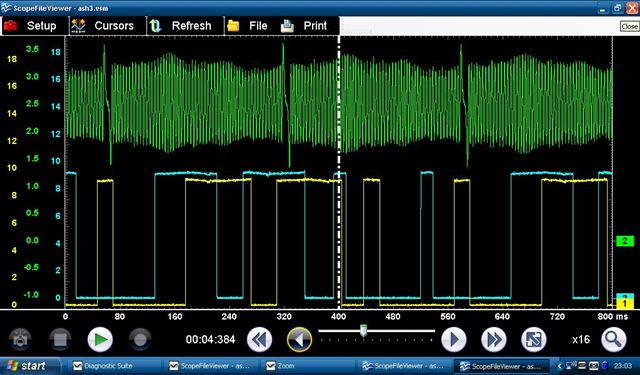The image size is (640, 375).
Task: Click the expand view icon
Action: pyautogui.click(x=534, y=339)
